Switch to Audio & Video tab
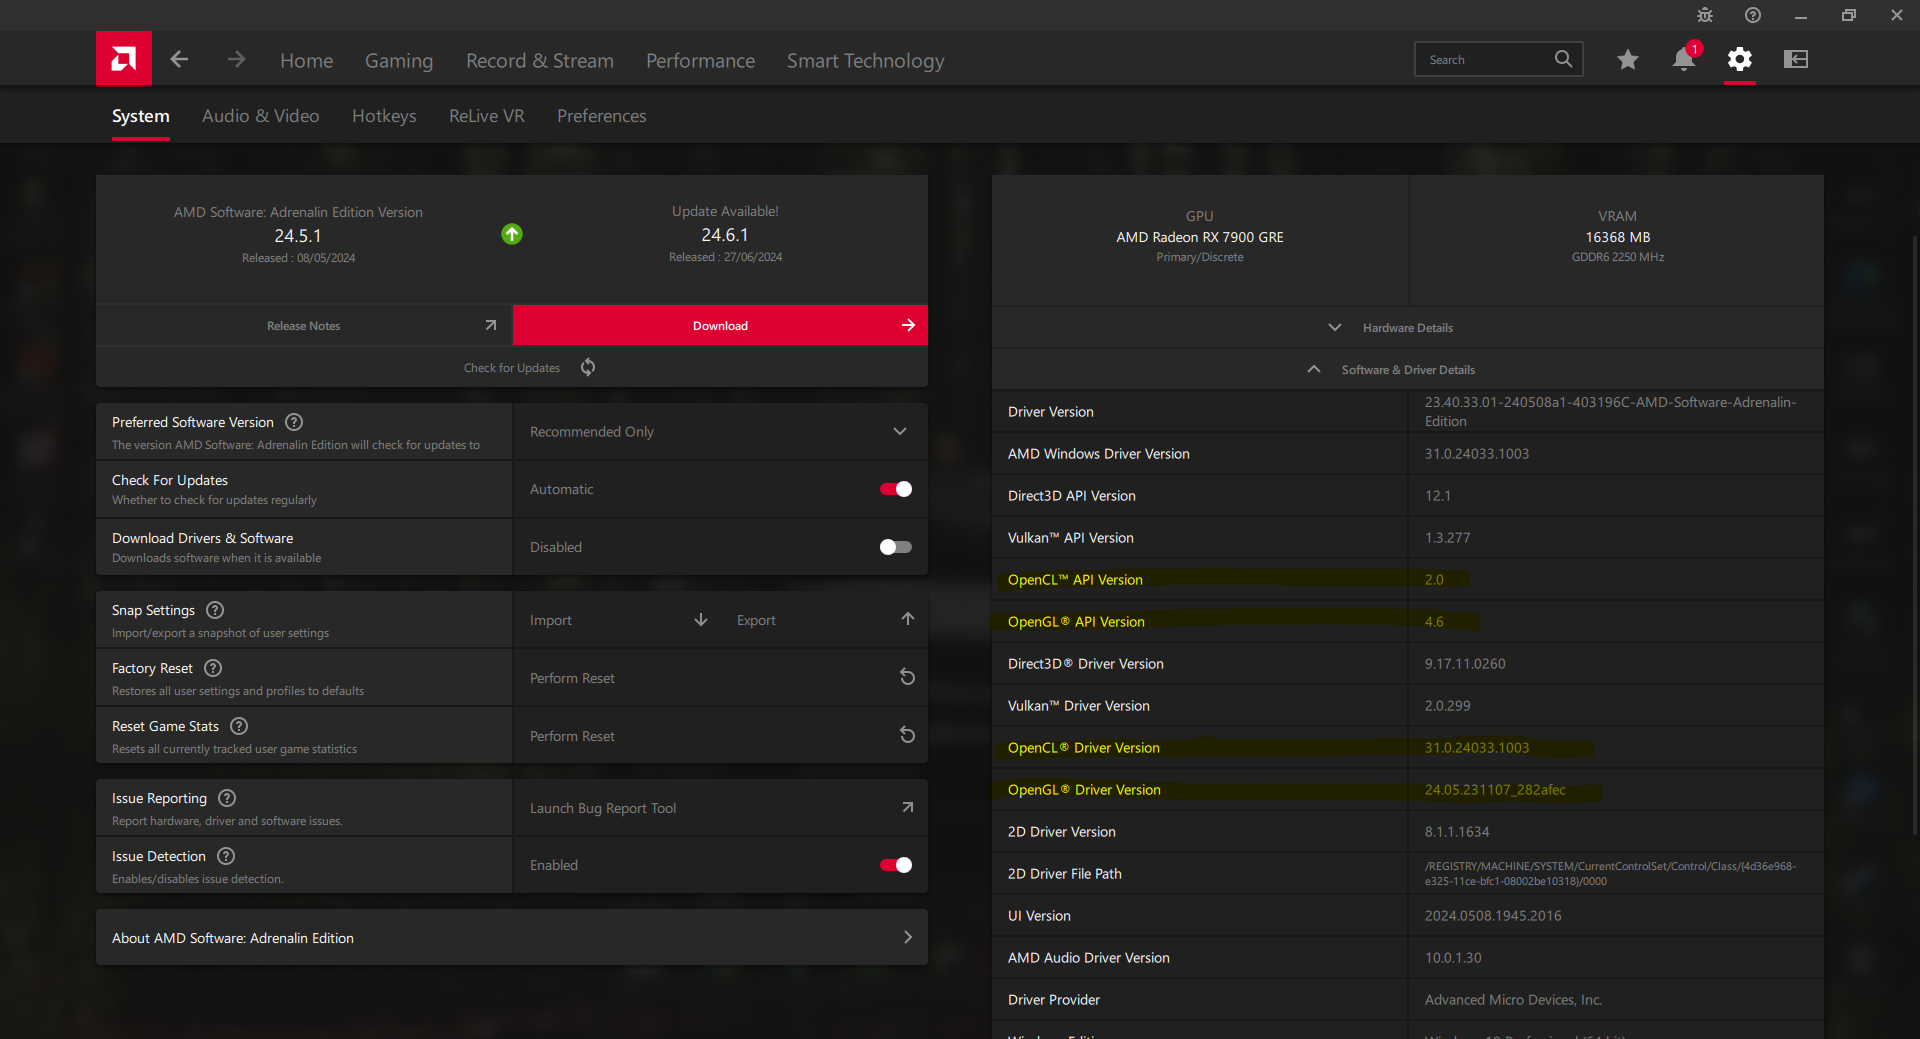This screenshot has height=1039, width=1920. pyautogui.click(x=261, y=116)
